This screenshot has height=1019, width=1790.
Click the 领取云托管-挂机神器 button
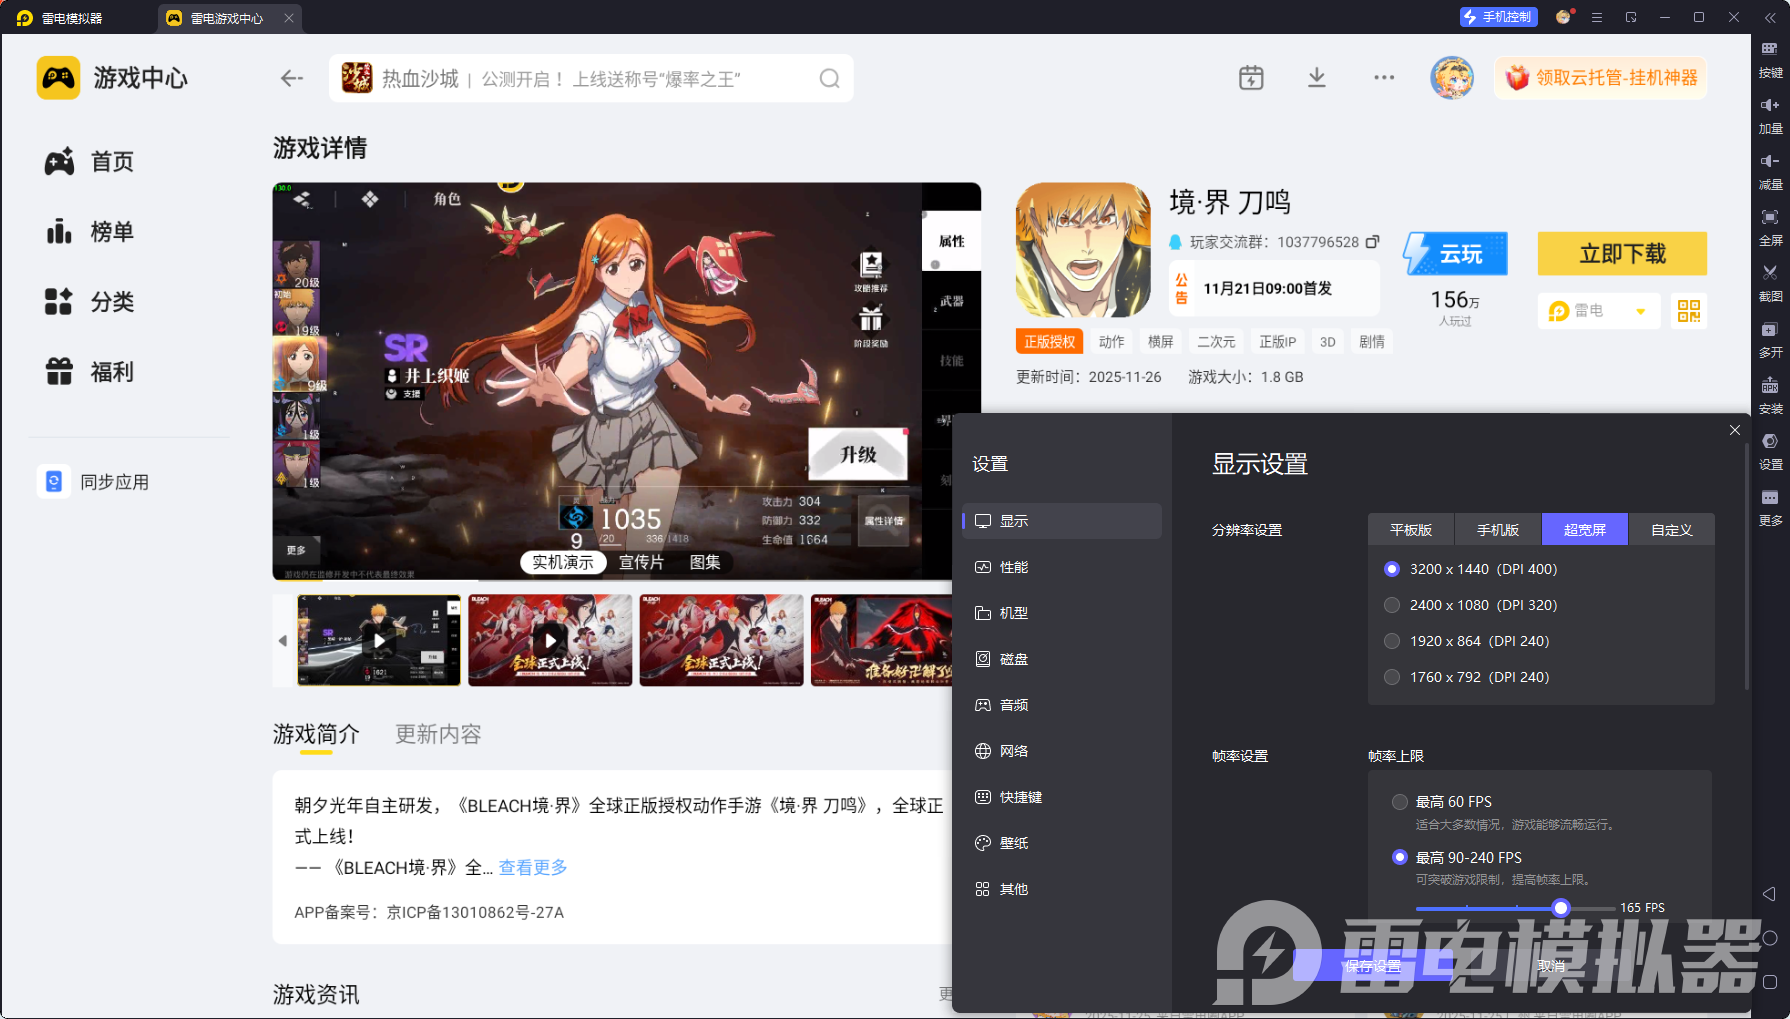1601,78
